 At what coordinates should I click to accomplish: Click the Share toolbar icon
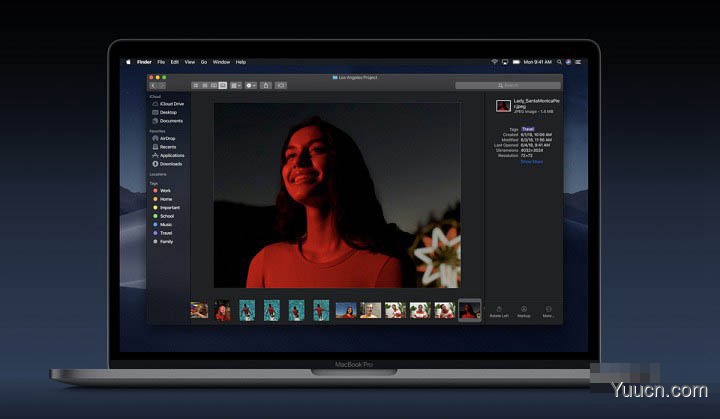point(266,85)
